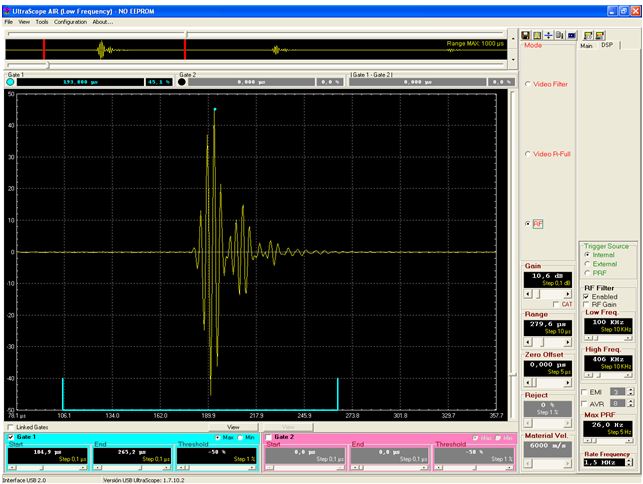Screen dimensions: 643x484
Task: Open the Rate Frequency dropdown
Action: (630, 462)
